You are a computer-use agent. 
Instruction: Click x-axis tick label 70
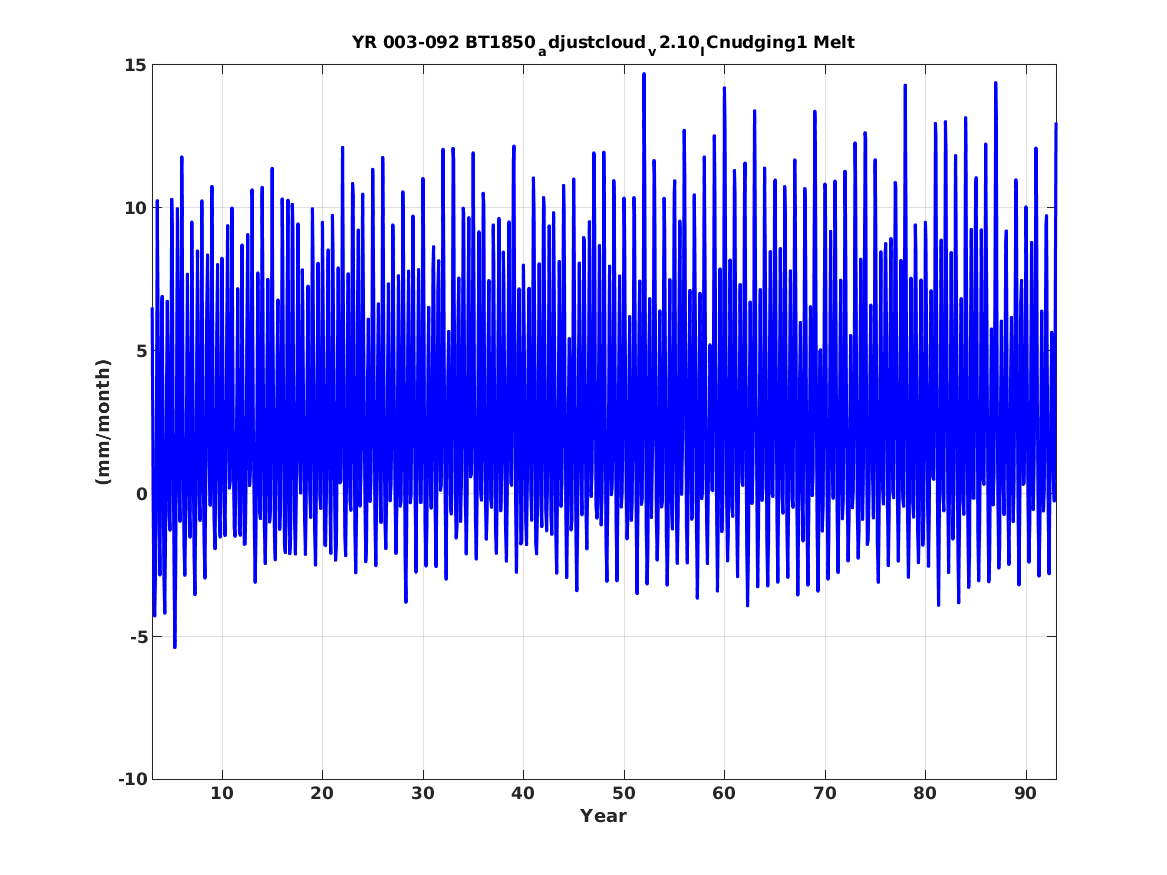pos(825,794)
